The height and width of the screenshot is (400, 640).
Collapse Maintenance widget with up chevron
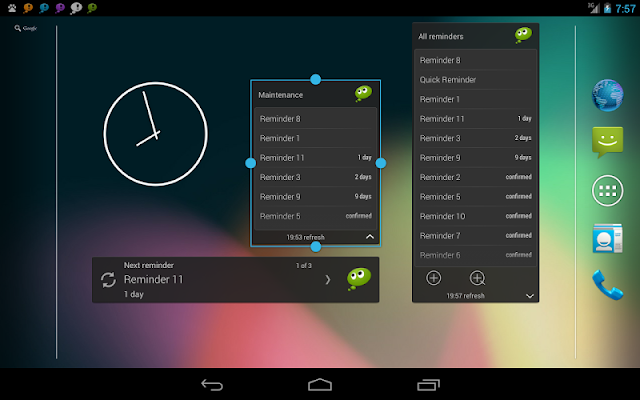tap(370, 237)
